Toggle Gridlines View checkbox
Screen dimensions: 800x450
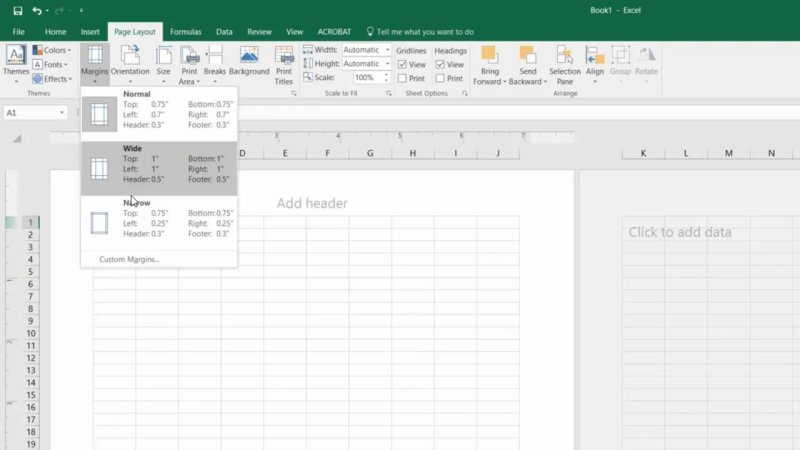402,64
